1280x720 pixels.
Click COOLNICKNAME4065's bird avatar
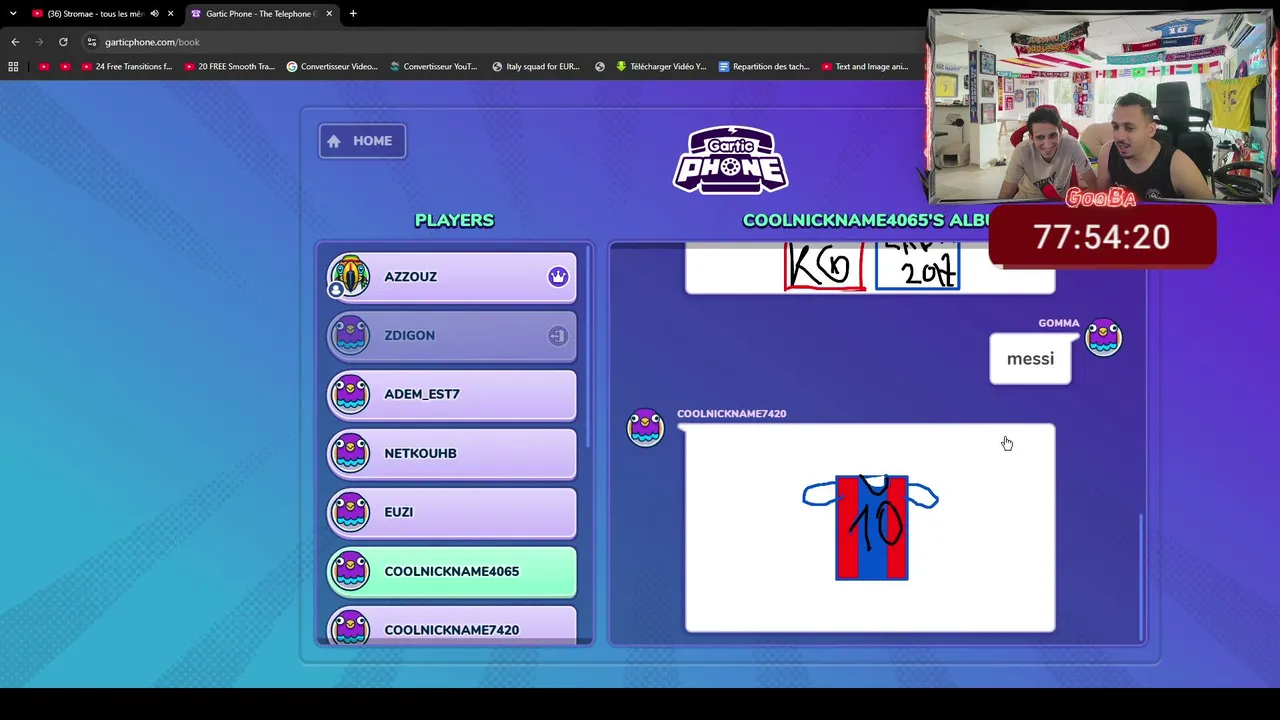(x=350, y=571)
